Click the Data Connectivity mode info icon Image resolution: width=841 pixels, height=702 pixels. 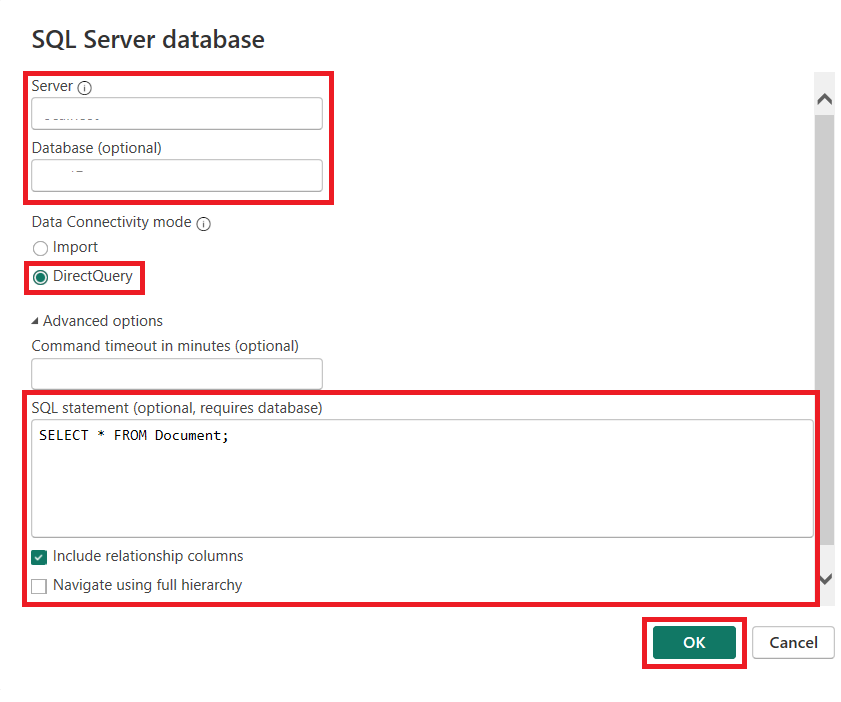click(x=203, y=224)
